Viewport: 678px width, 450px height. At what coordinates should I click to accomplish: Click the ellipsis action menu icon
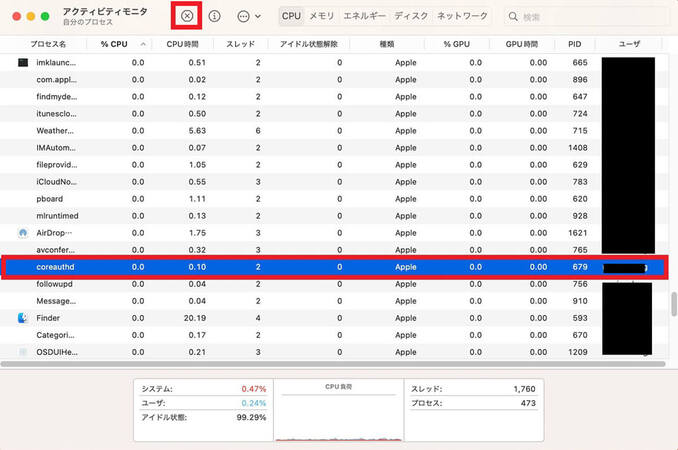[243, 16]
